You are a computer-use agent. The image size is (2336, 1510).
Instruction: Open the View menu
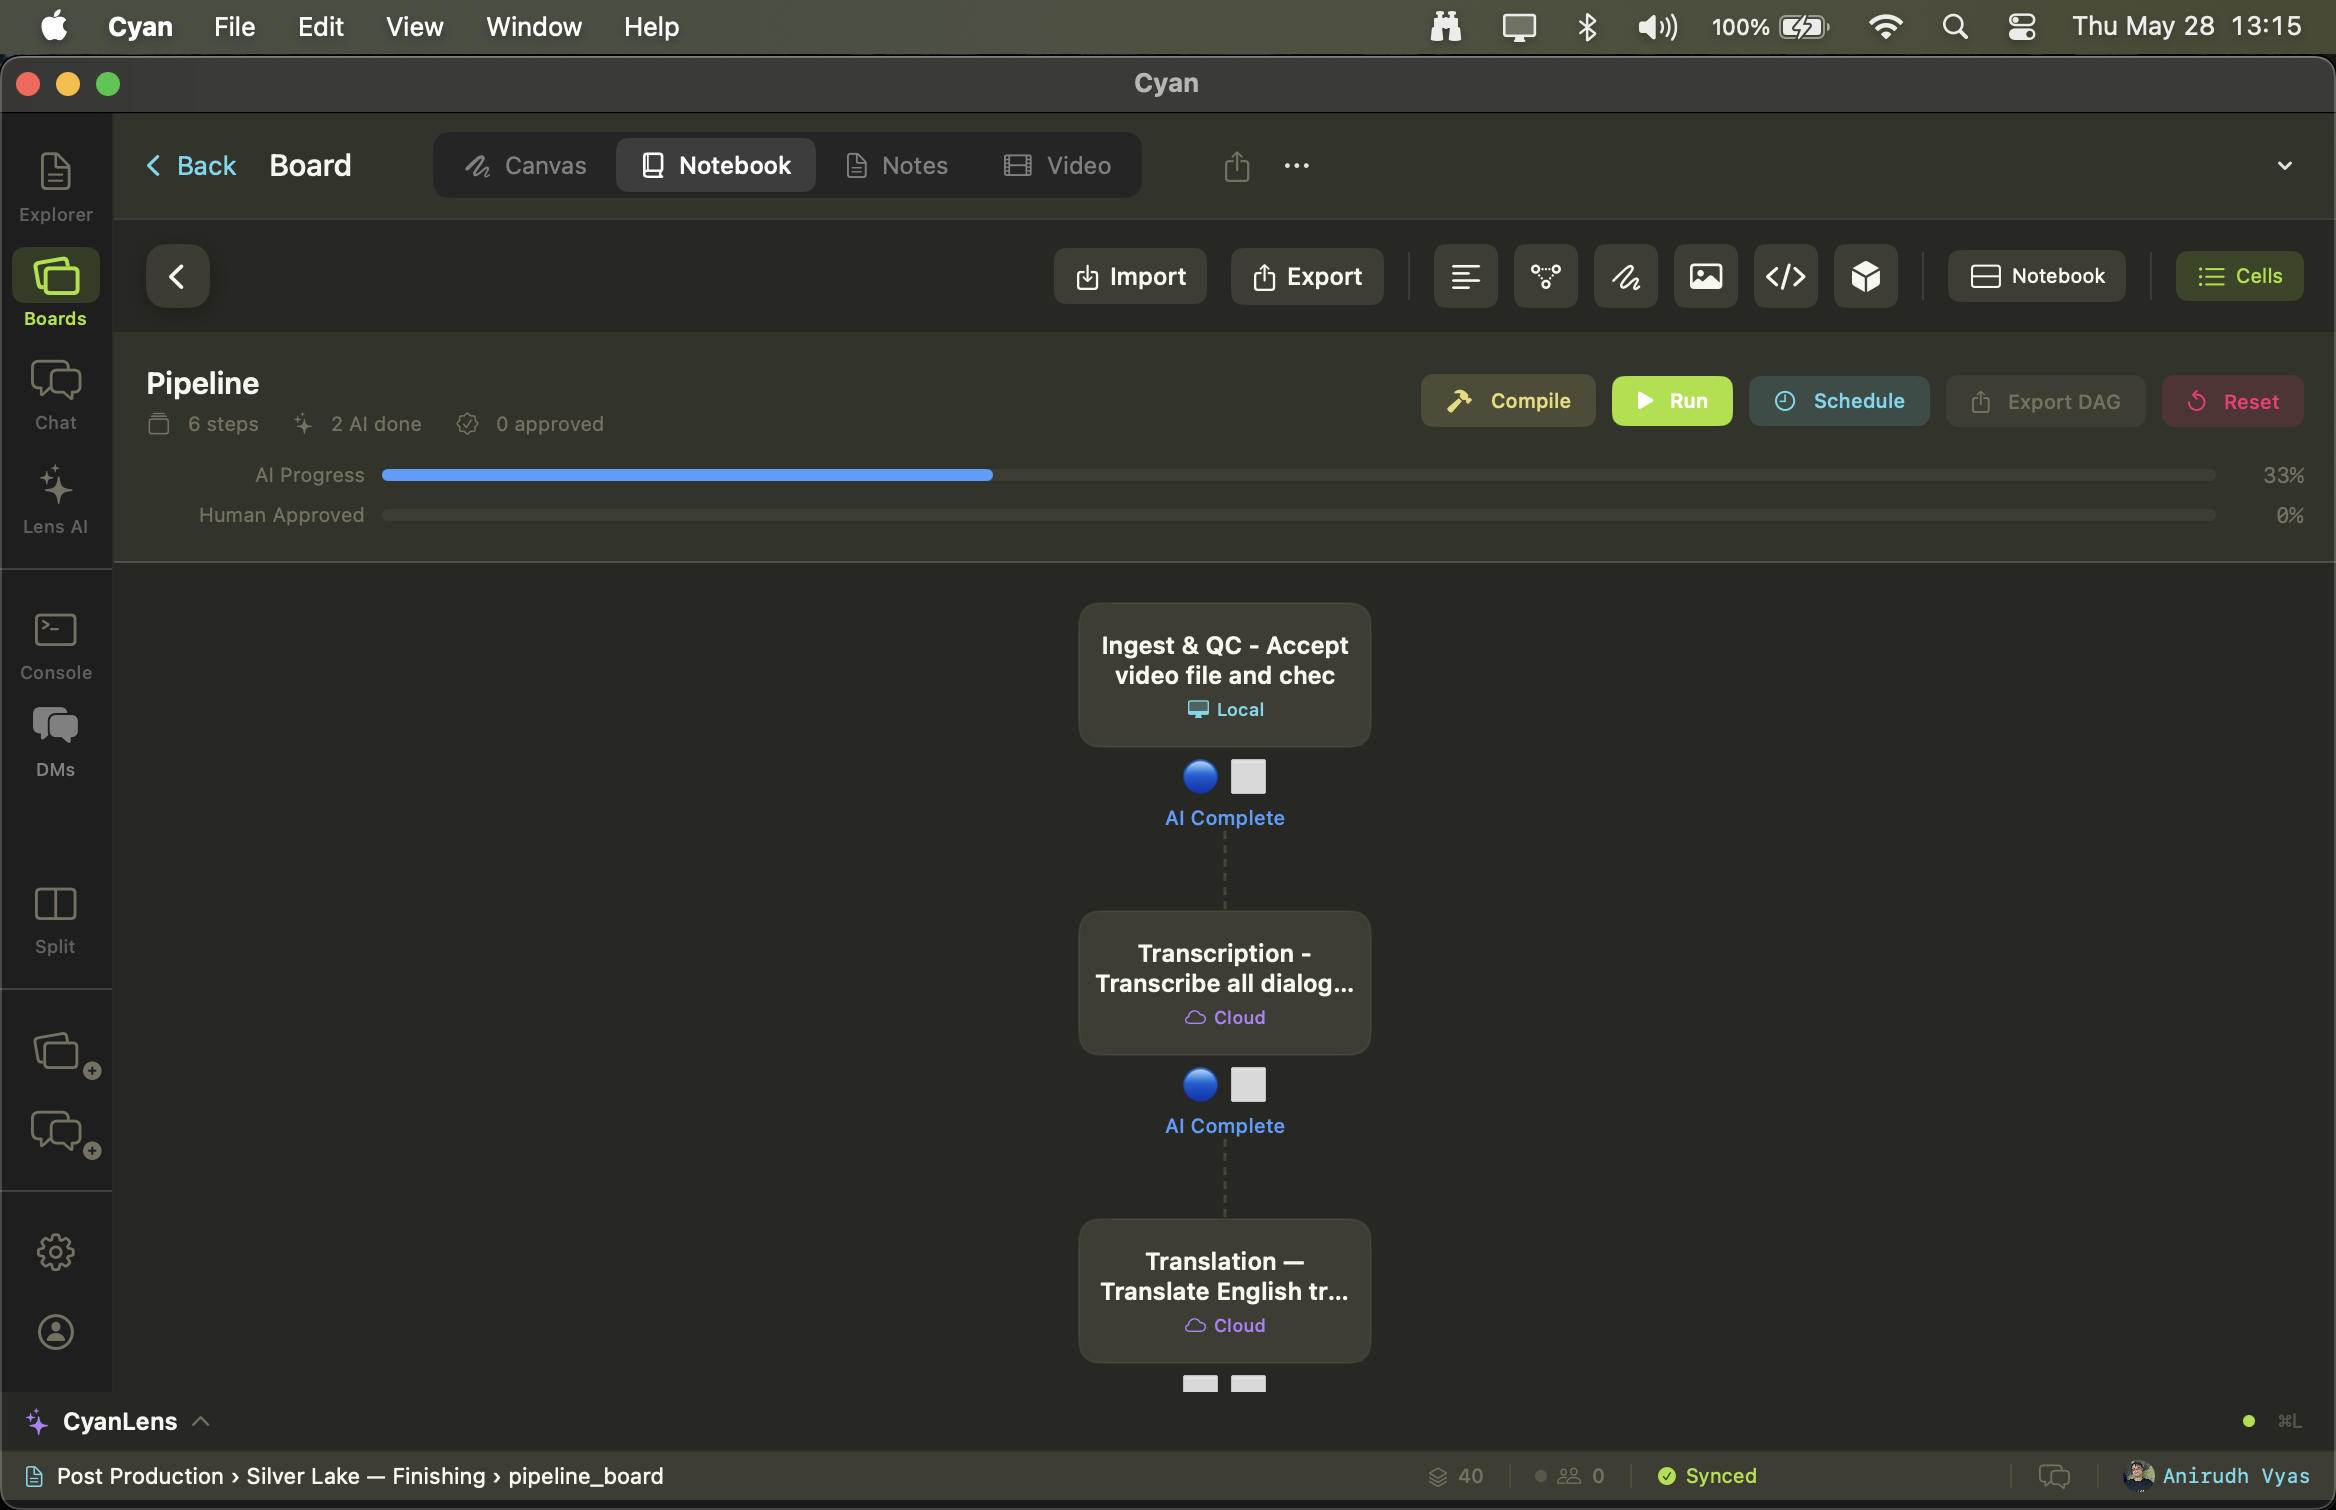(x=415, y=27)
